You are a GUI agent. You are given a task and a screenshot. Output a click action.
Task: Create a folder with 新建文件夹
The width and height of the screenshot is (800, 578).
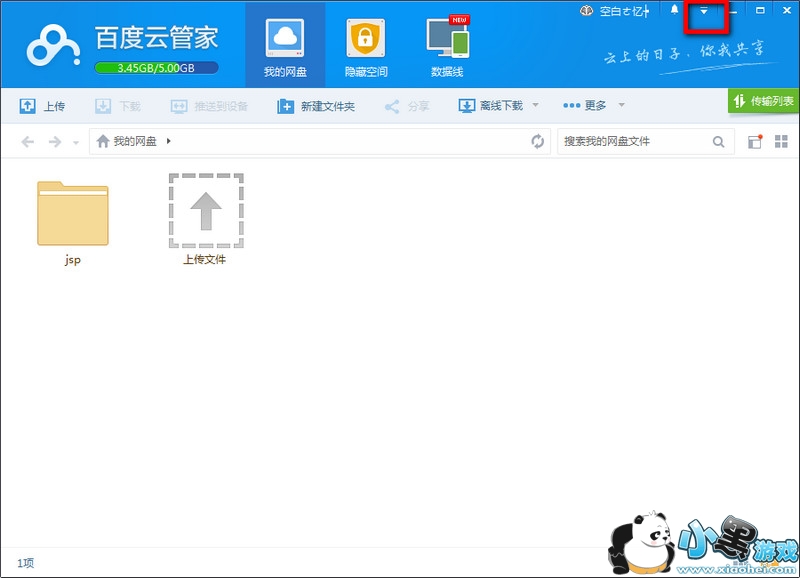pyautogui.click(x=316, y=106)
